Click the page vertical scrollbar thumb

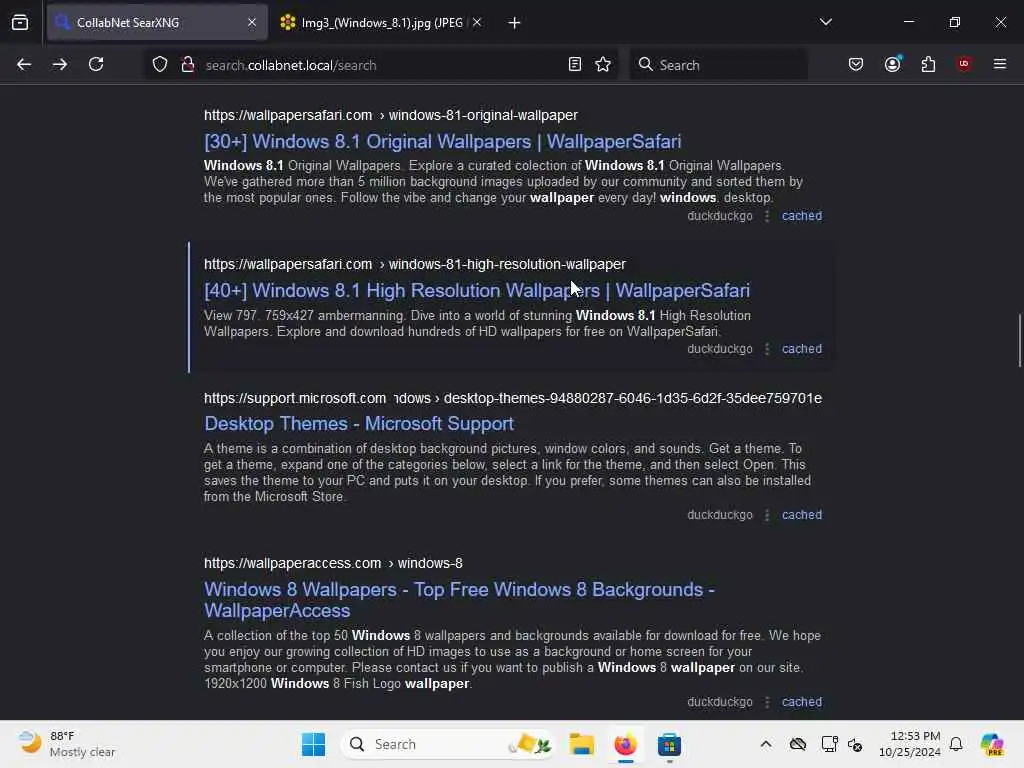tap(1019, 340)
